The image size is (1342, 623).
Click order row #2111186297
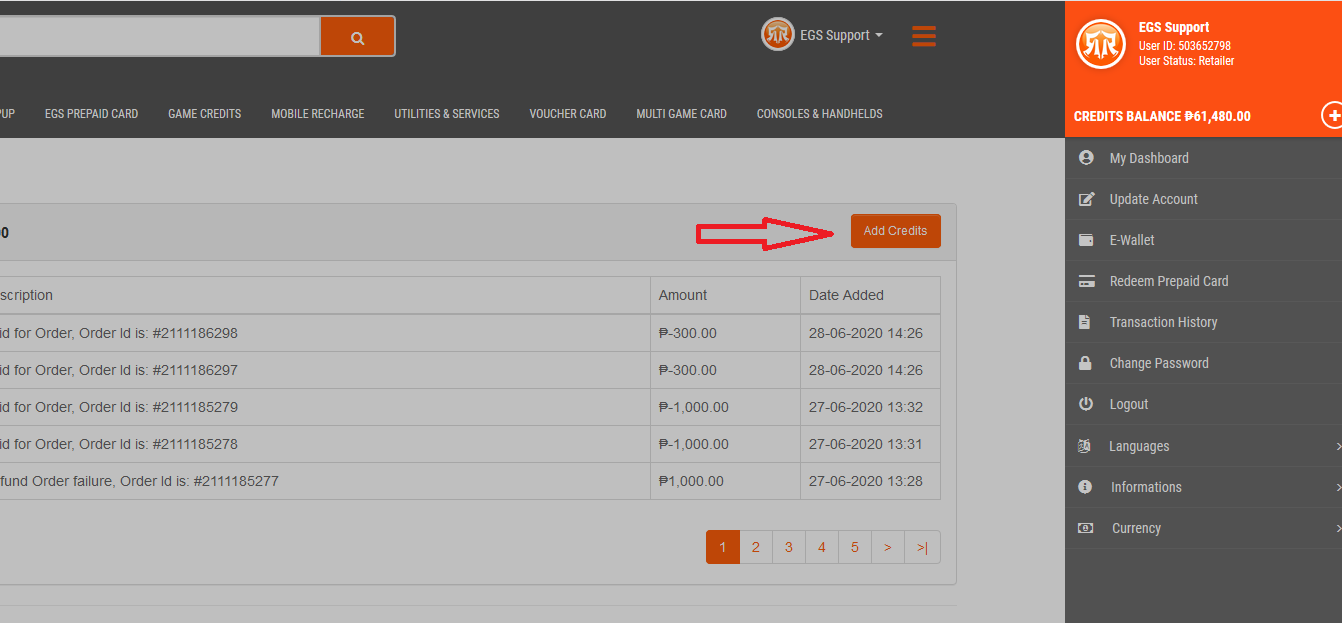tap(470, 370)
